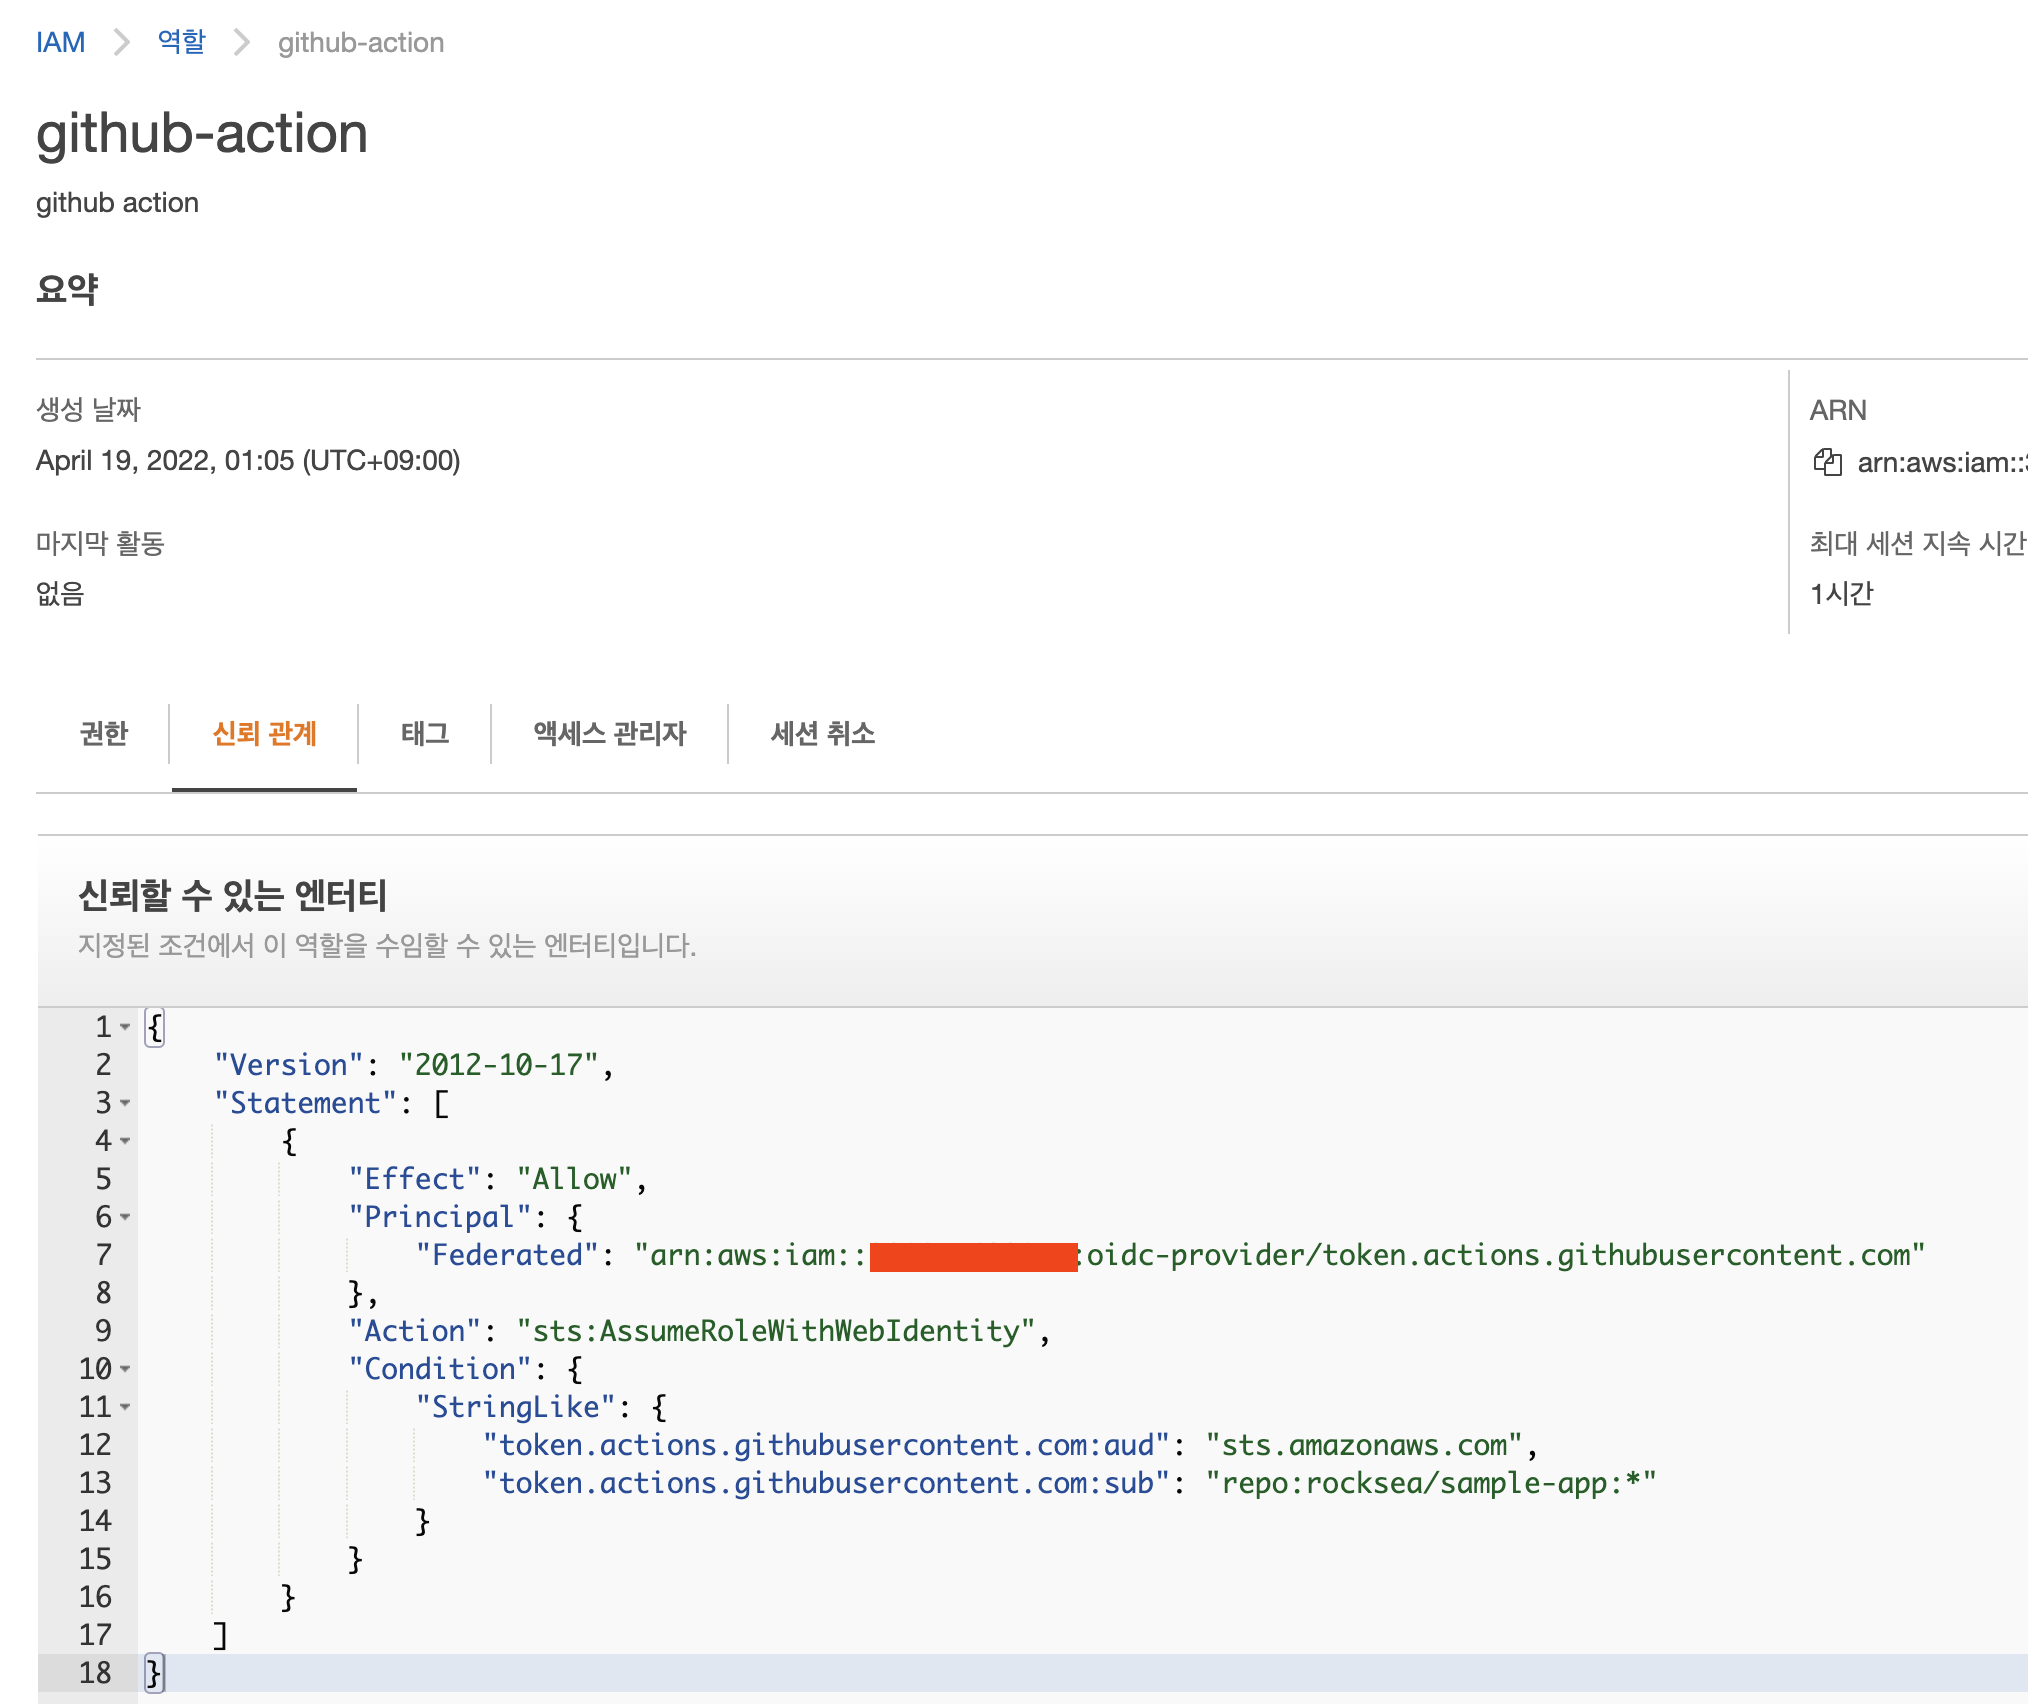Go to the 역할 breadcrumb link
The image size is (2028, 1704).
[181, 42]
